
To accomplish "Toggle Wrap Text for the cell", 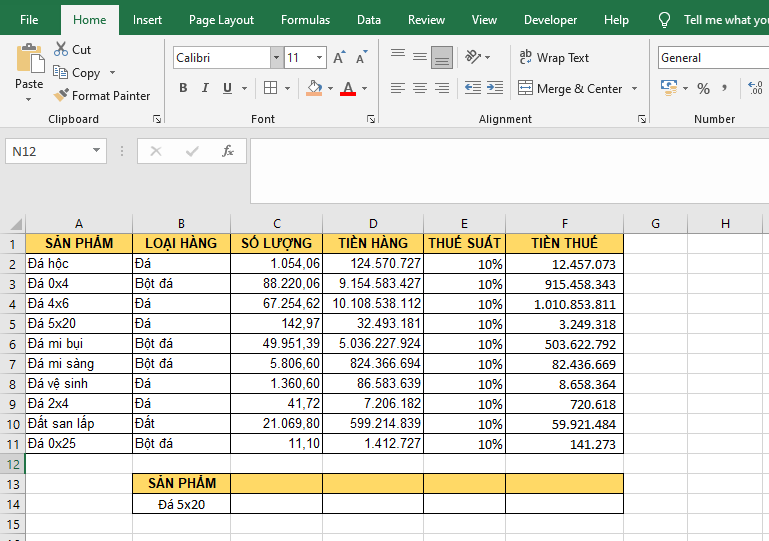I will click(x=554, y=58).
